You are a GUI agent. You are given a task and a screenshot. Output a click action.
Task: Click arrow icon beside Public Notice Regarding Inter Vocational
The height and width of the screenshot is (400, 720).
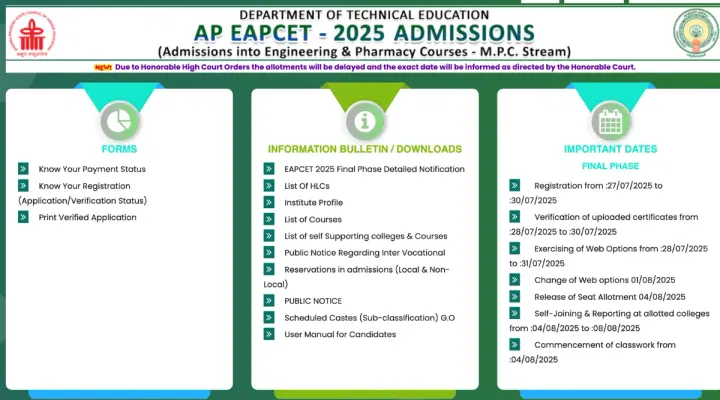tap(269, 253)
